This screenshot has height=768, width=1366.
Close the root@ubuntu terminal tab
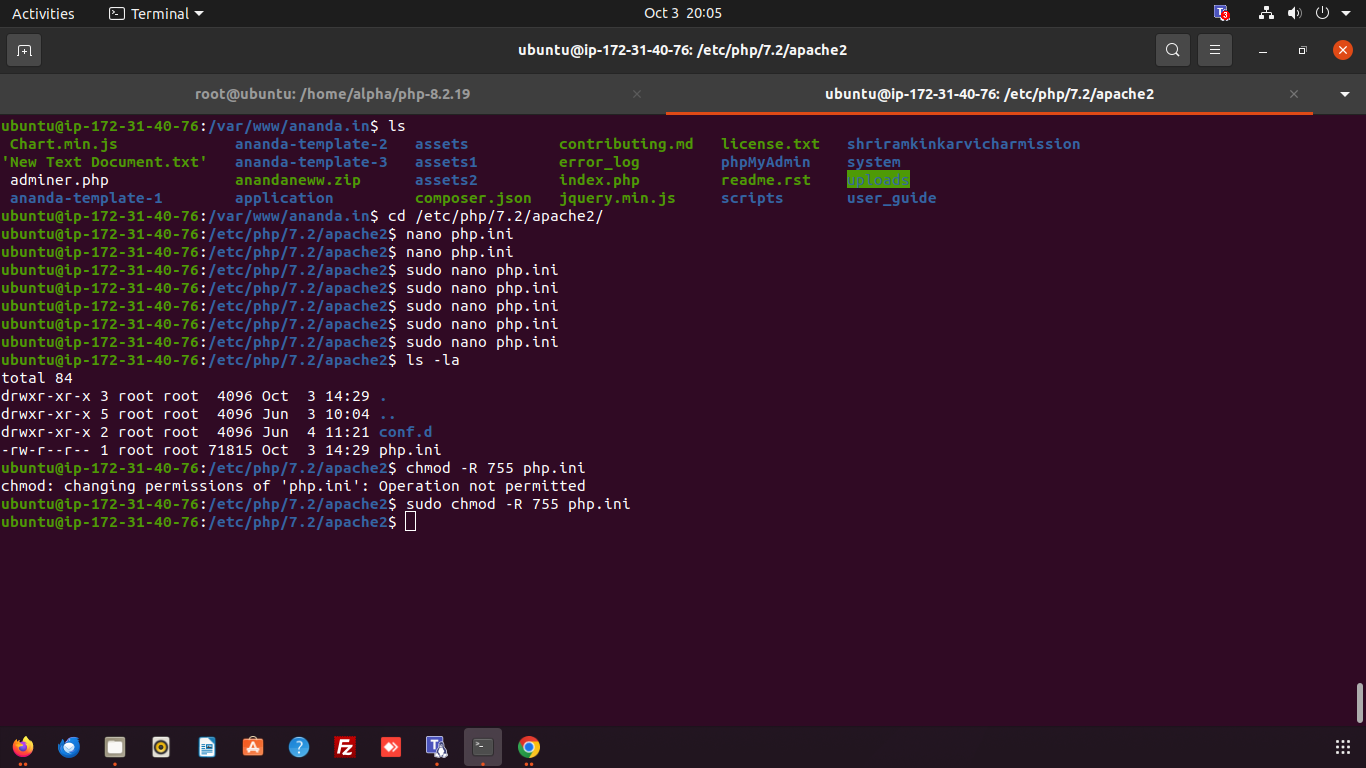pos(637,94)
